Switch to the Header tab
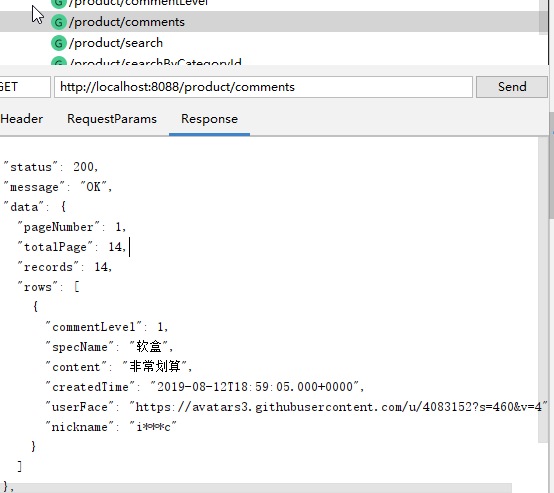The height and width of the screenshot is (493, 554). pyautogui.click(x=22, y=119)
